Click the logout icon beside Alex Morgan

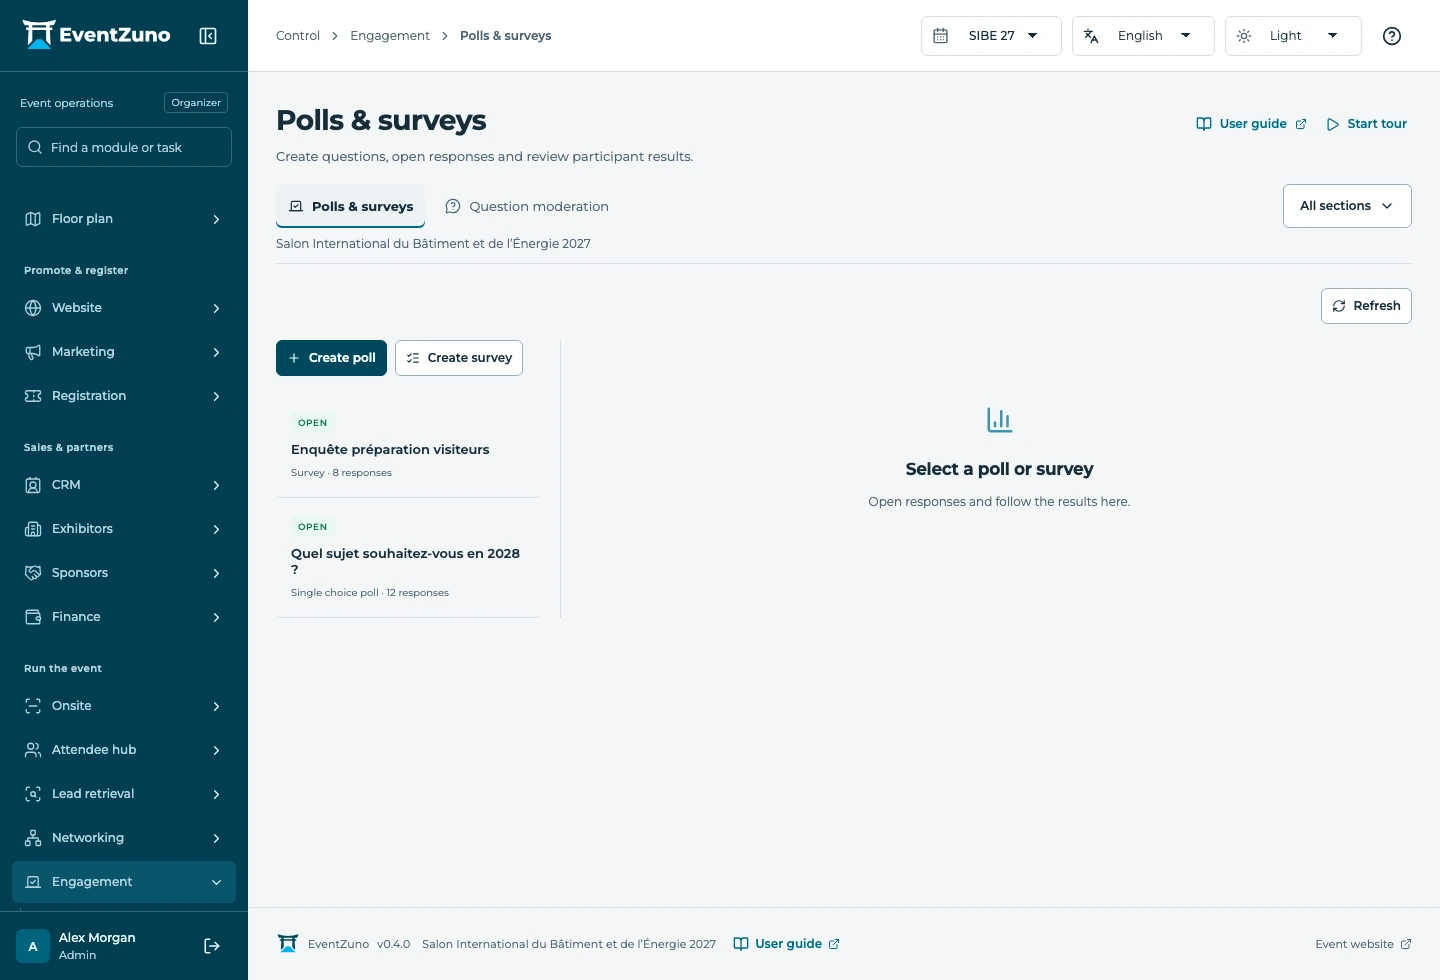212,946
